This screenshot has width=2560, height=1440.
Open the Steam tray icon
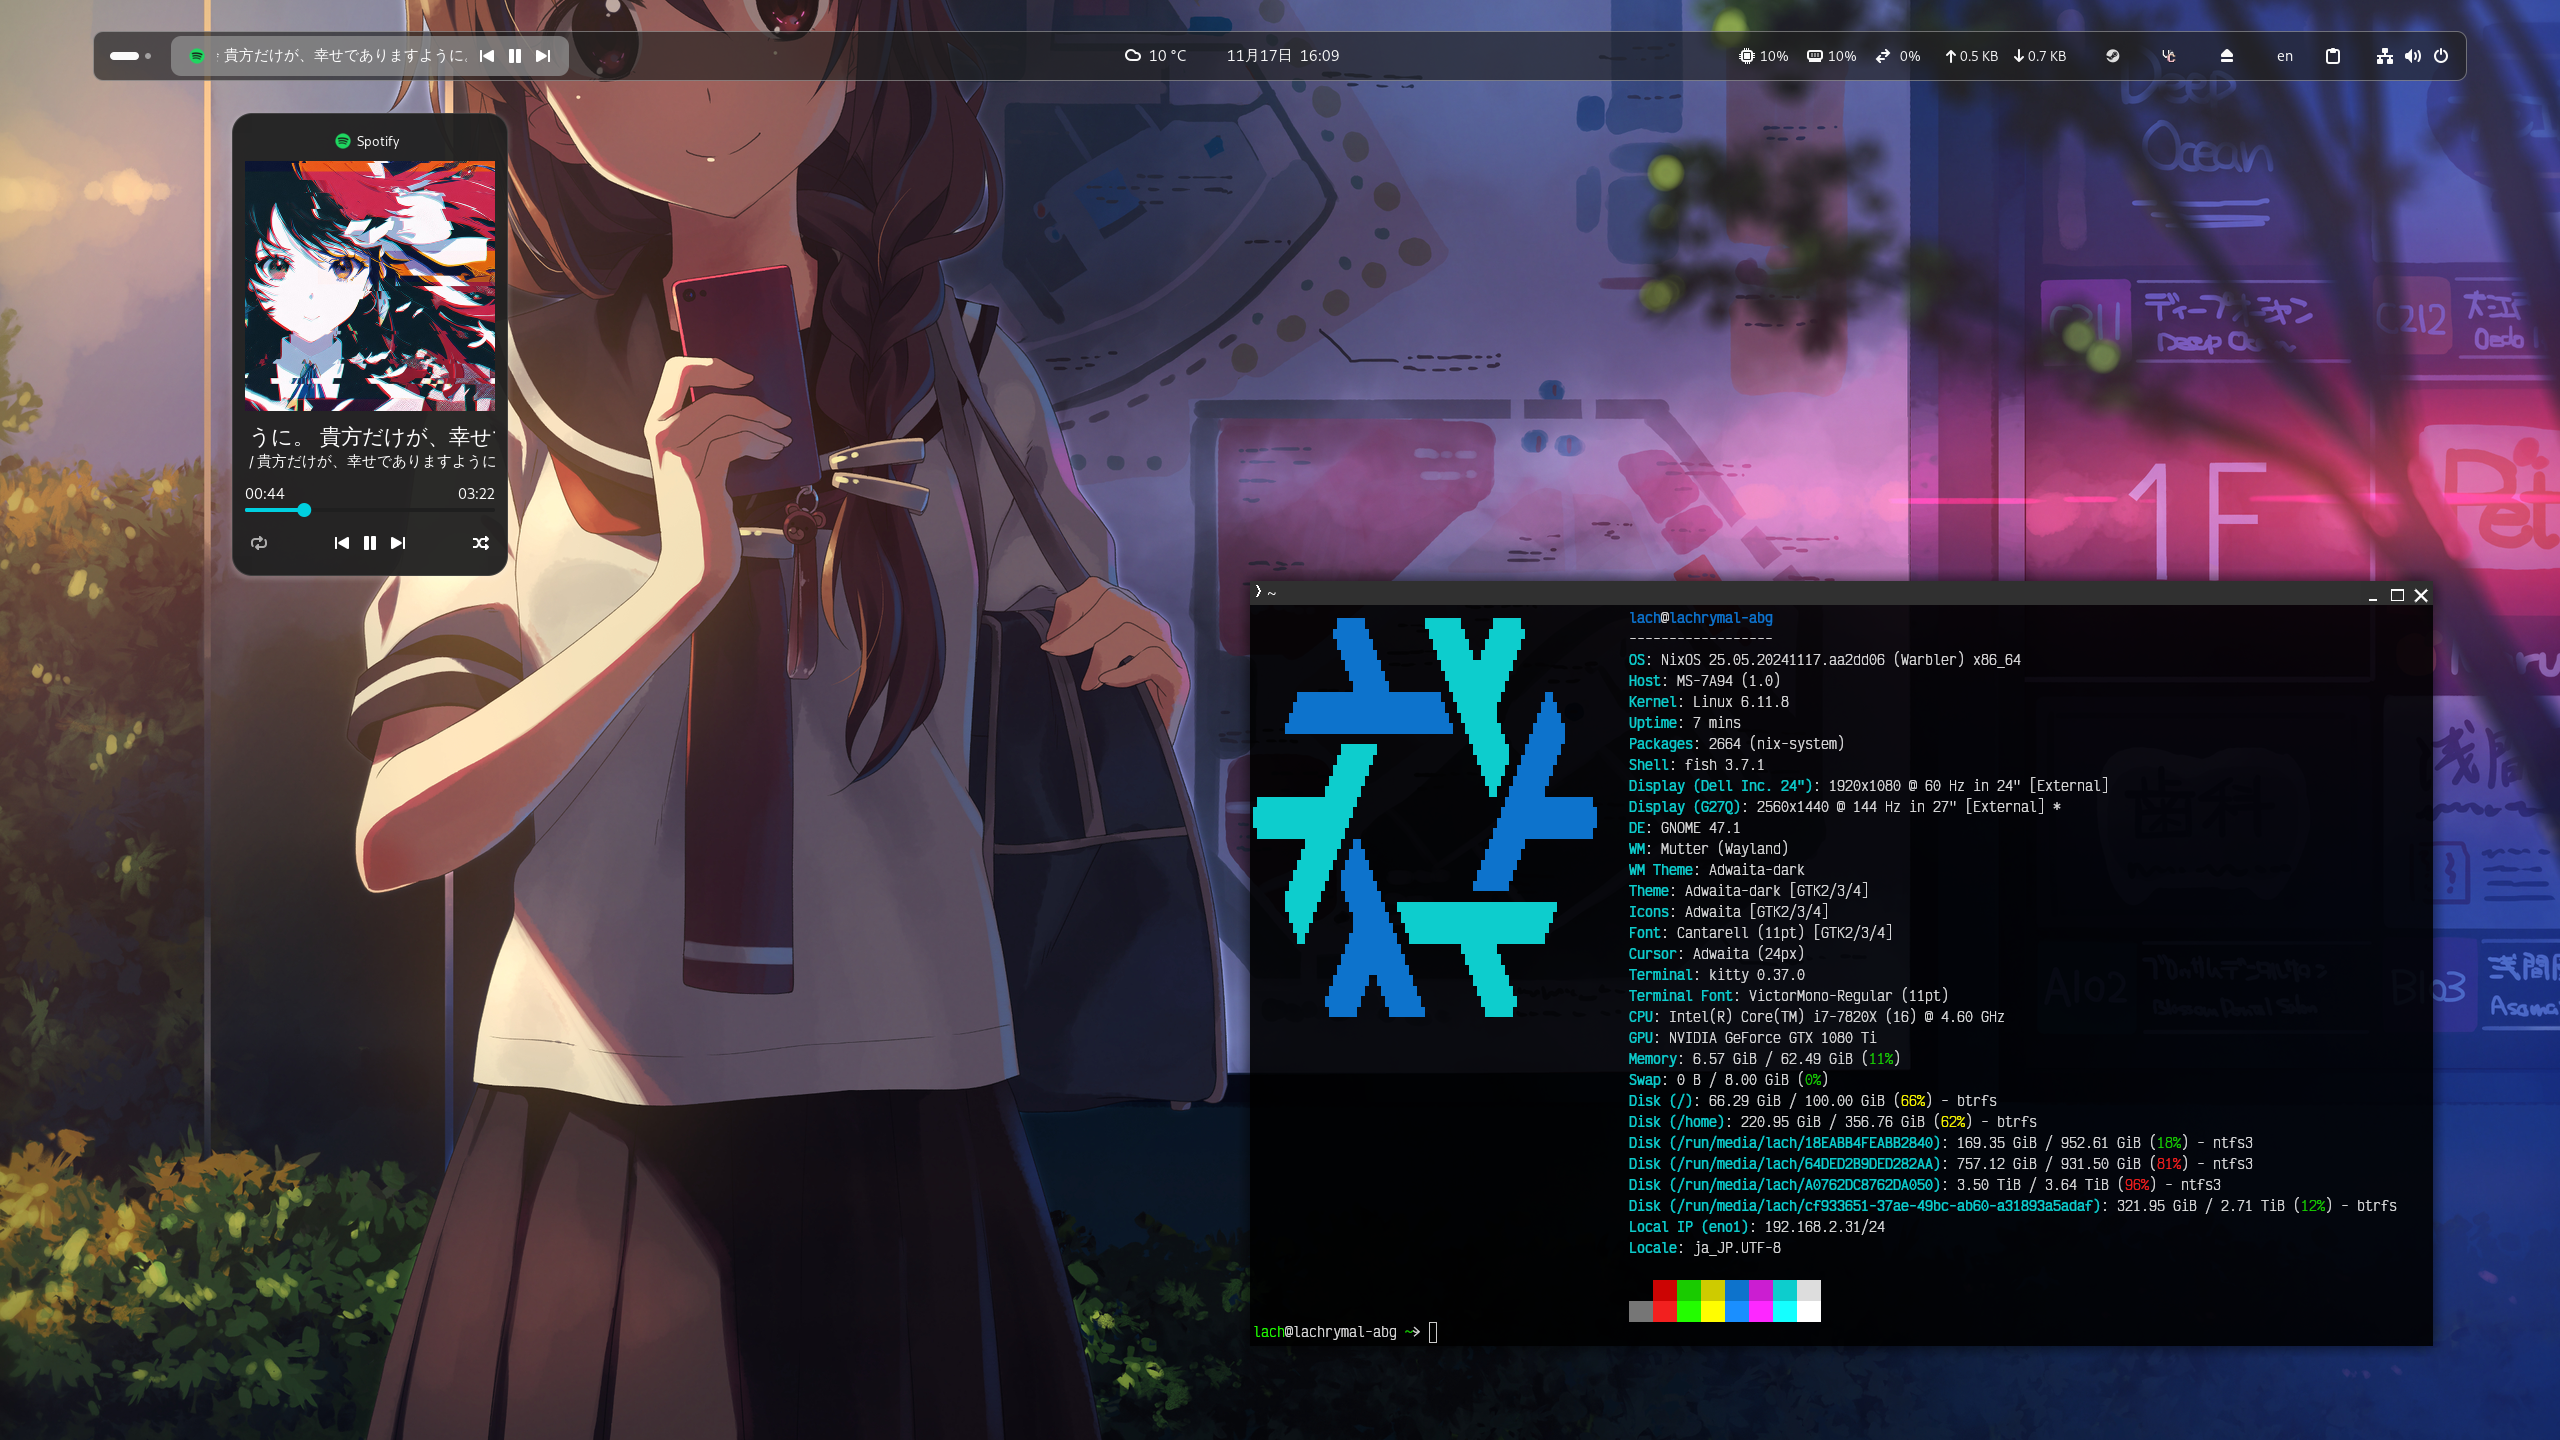(x=2113, y=56)
